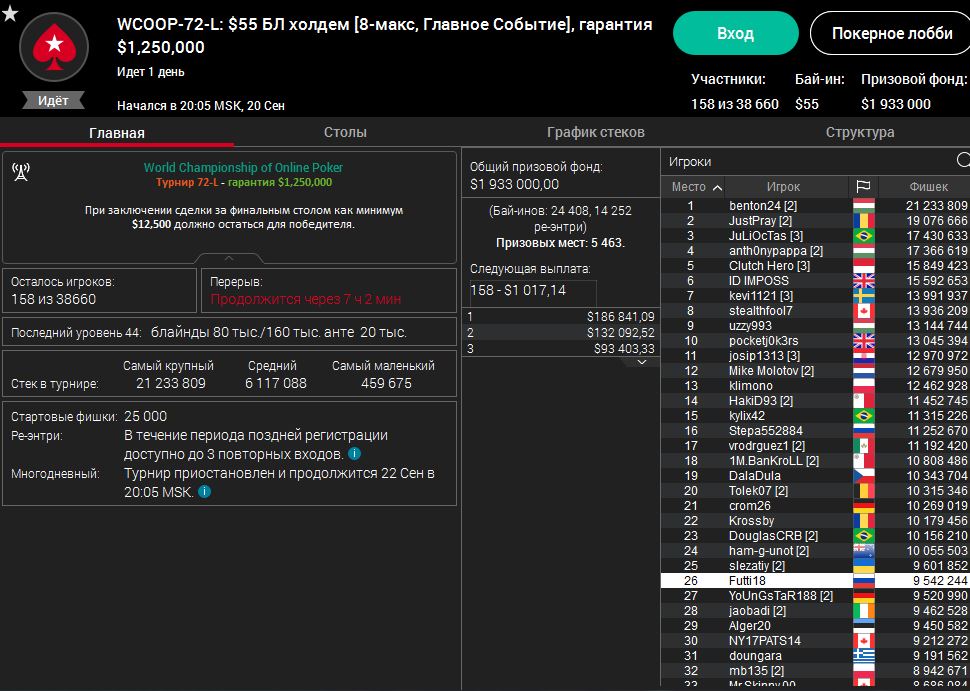Select player row Mike Molotov [2]
970x691 pixels.
(x=815, y=371)
